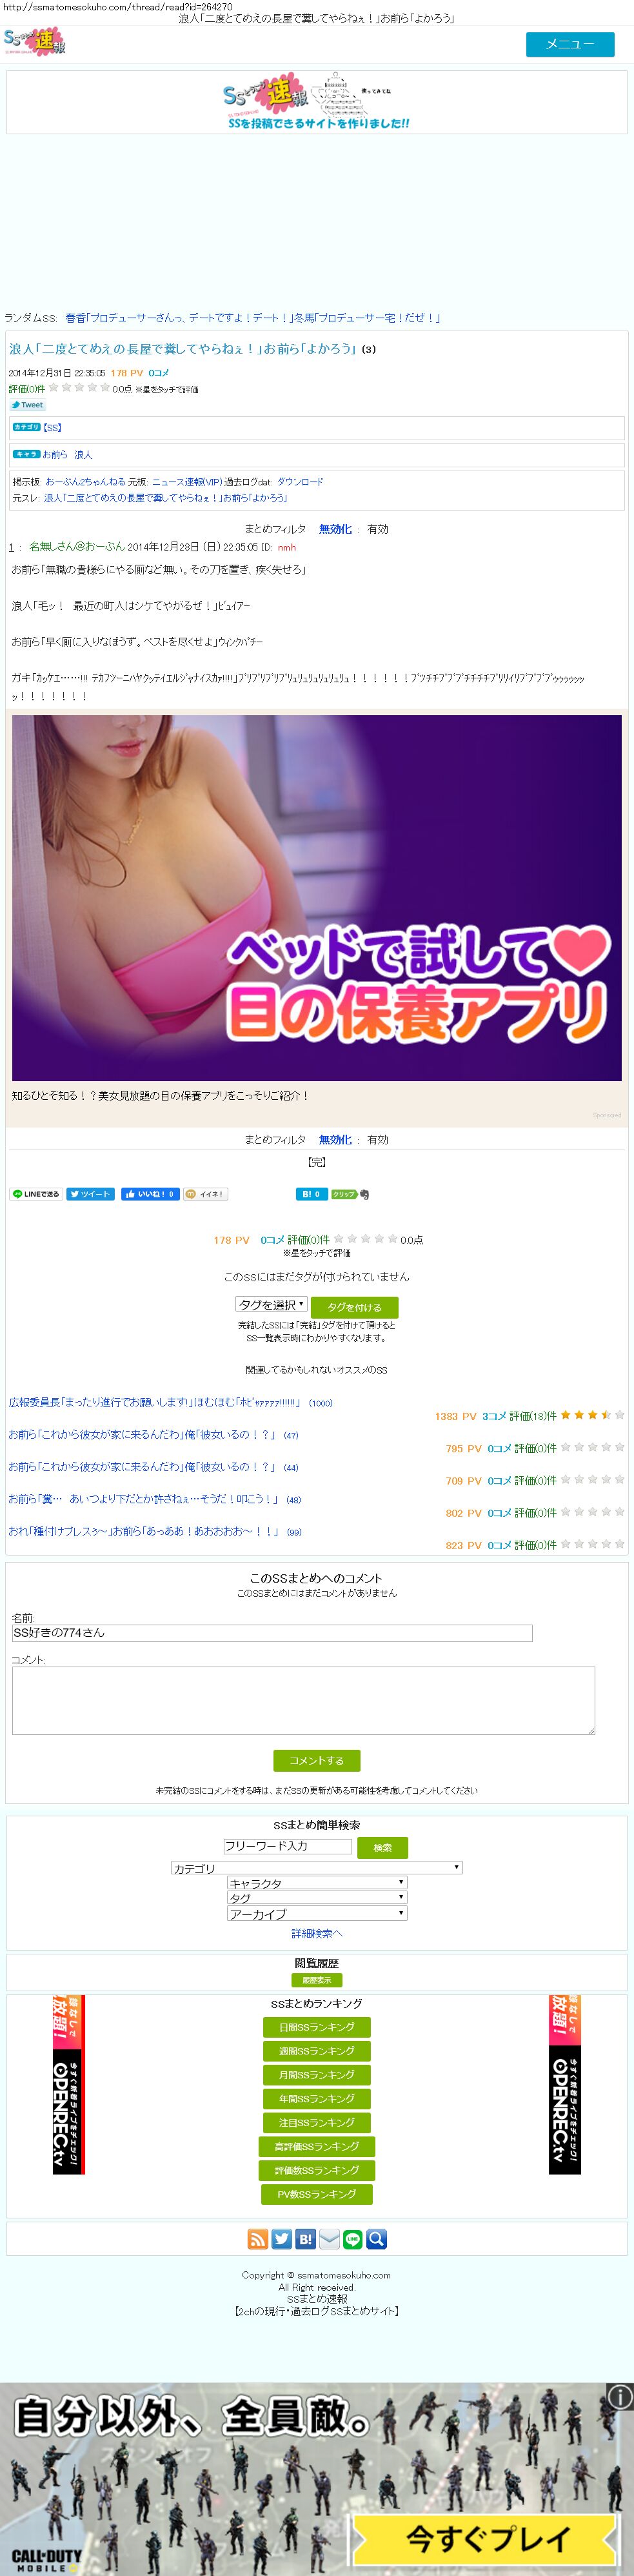Open the 'タグを選択' dropdown
This screenshot has height=2576, width=634.
click(x=271, y=1304)
